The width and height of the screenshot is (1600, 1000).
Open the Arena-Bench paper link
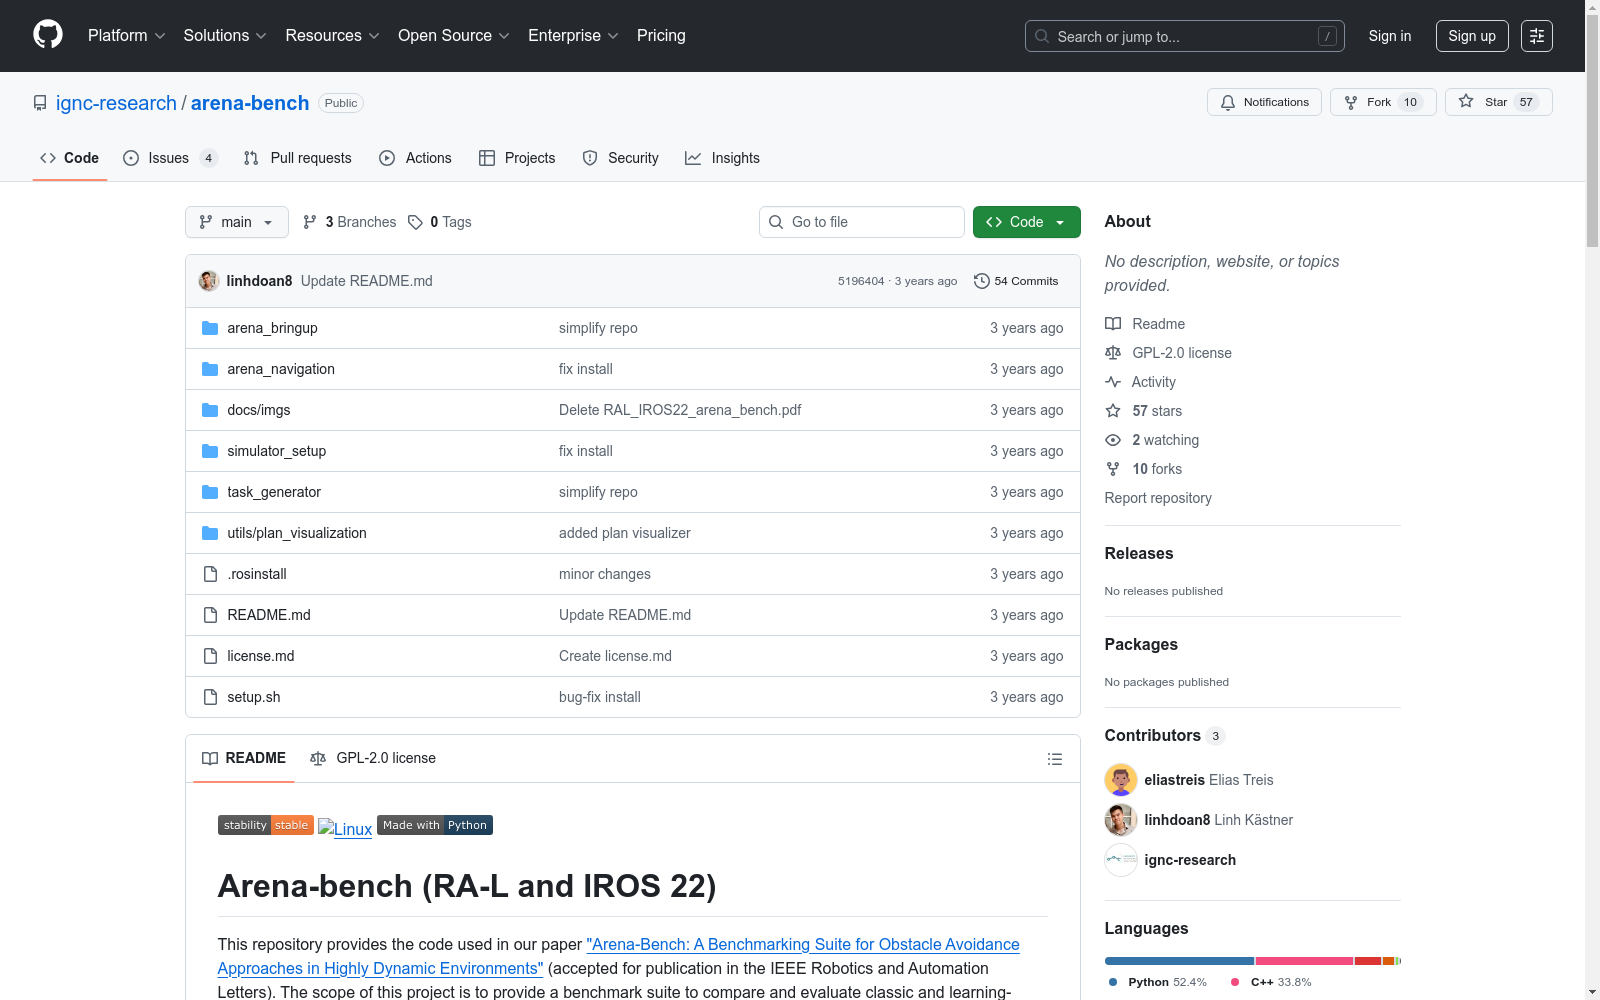(x=619, y=956)
